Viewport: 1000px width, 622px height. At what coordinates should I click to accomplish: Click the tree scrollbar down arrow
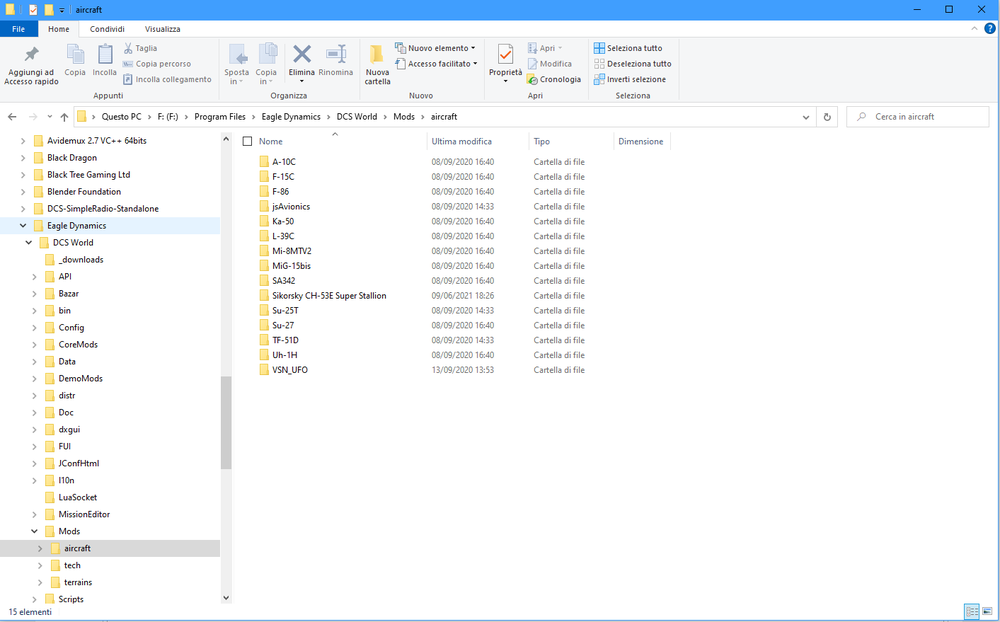226,598
